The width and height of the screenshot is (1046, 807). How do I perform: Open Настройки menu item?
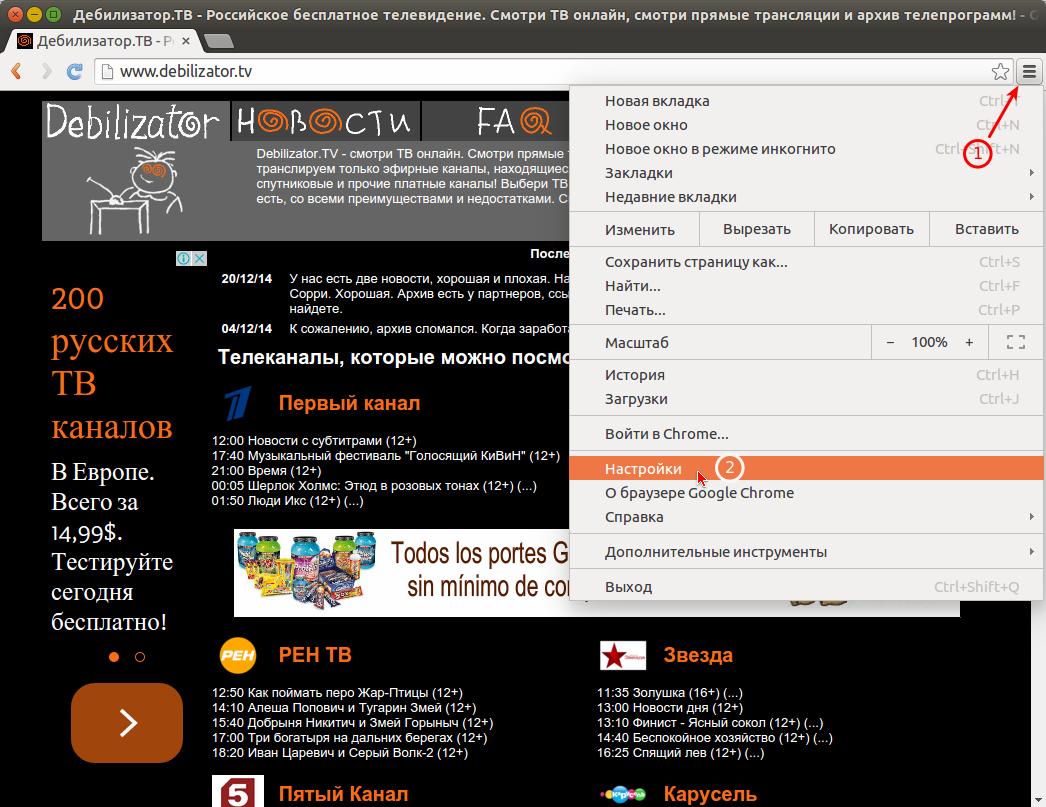coord(806,469)
